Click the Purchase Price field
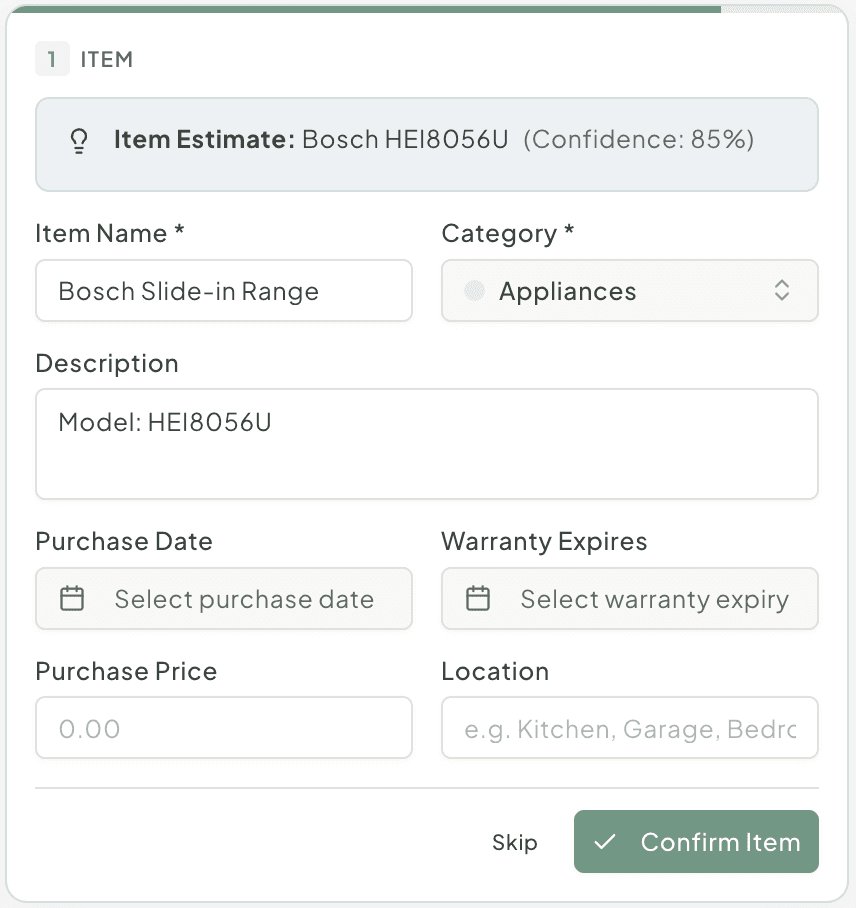 point(223,728)
